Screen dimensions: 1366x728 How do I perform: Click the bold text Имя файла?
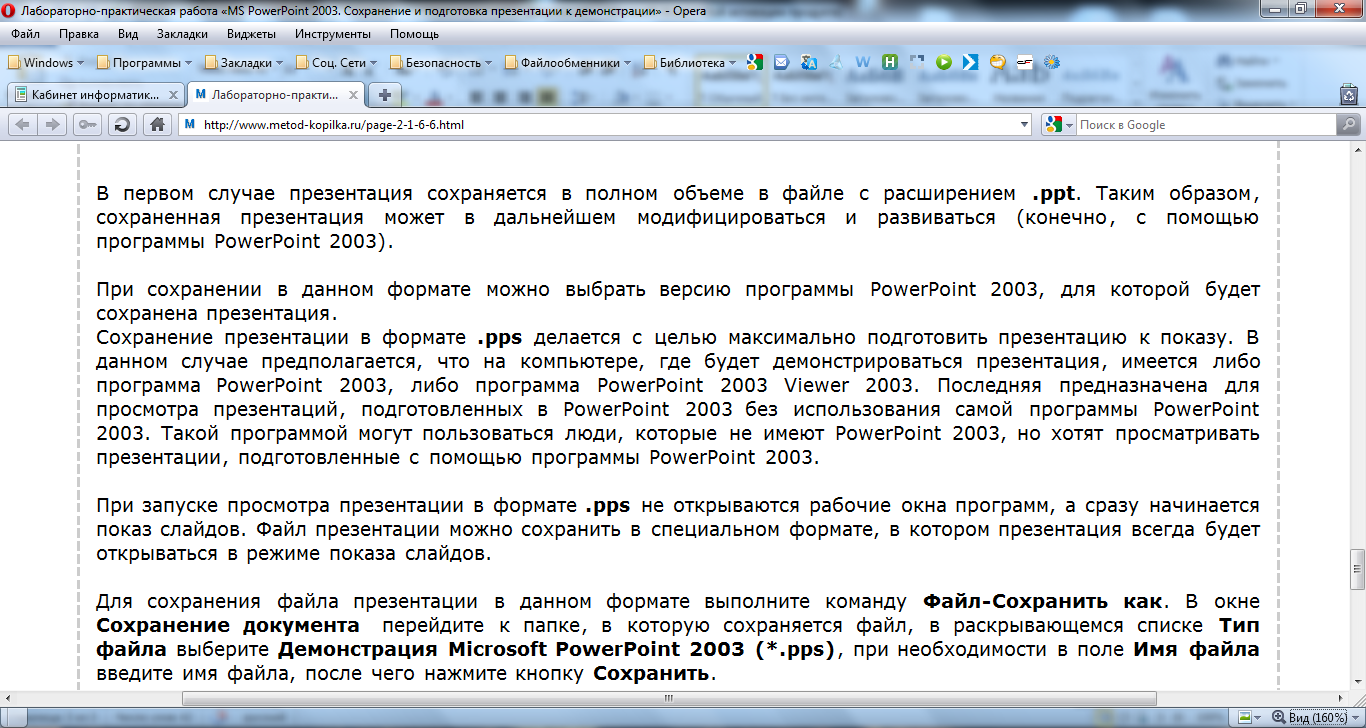coord(1195,650)
